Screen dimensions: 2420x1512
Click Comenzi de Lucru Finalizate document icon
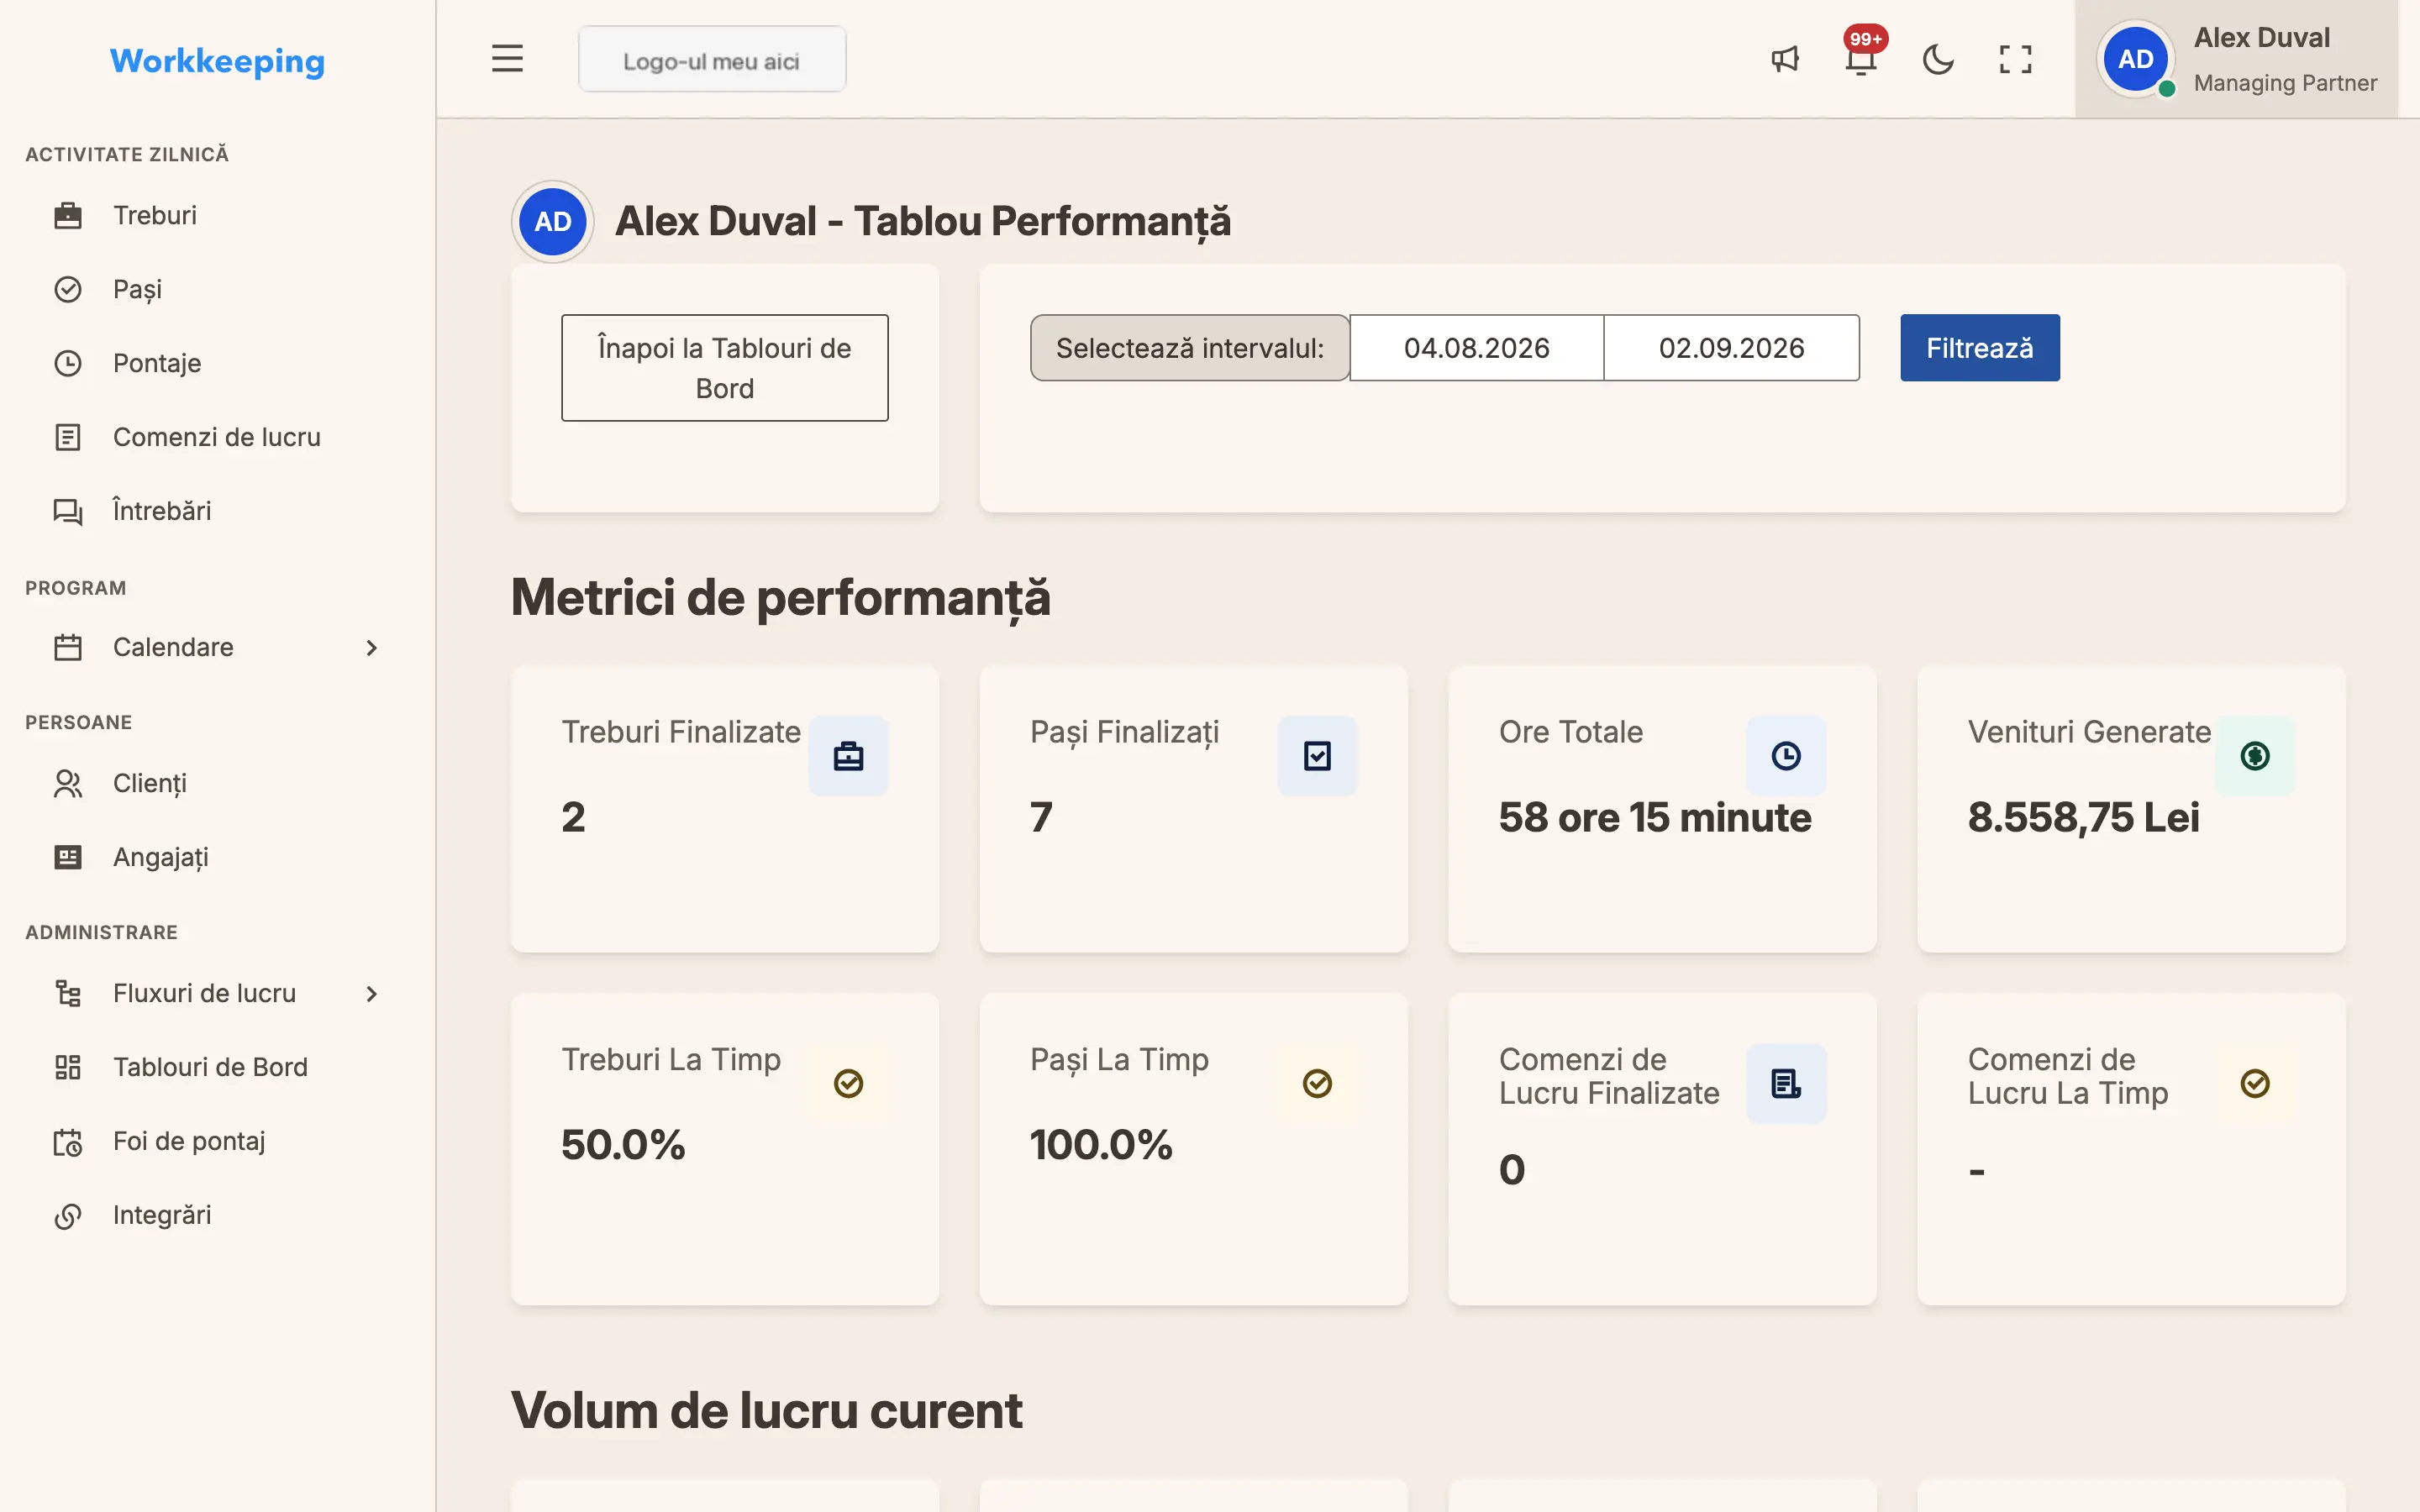click(x=1786, y=1083)
